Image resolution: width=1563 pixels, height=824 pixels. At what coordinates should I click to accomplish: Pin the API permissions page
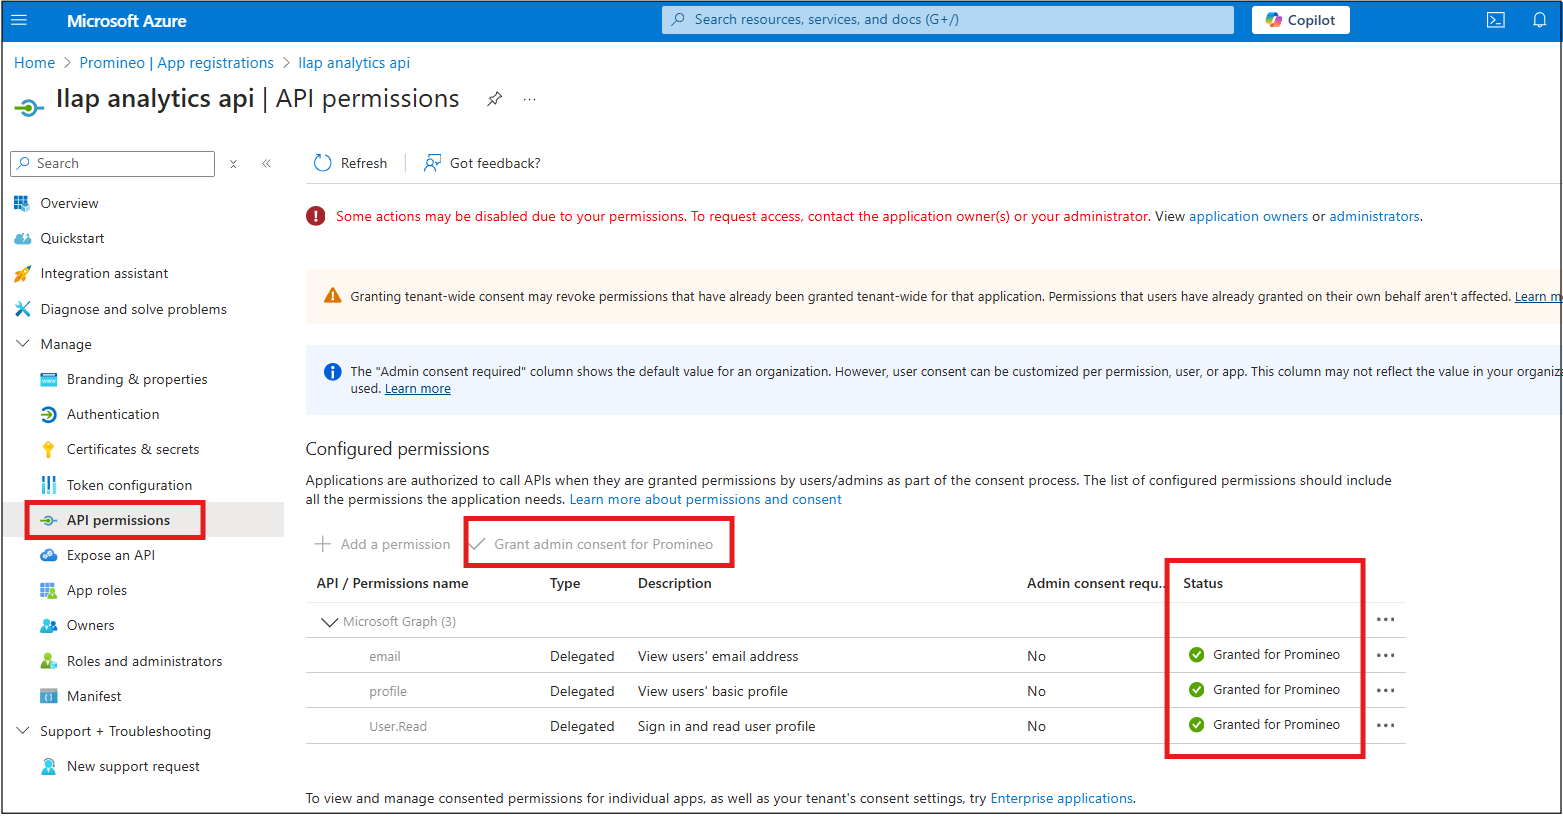click(494, 99)
